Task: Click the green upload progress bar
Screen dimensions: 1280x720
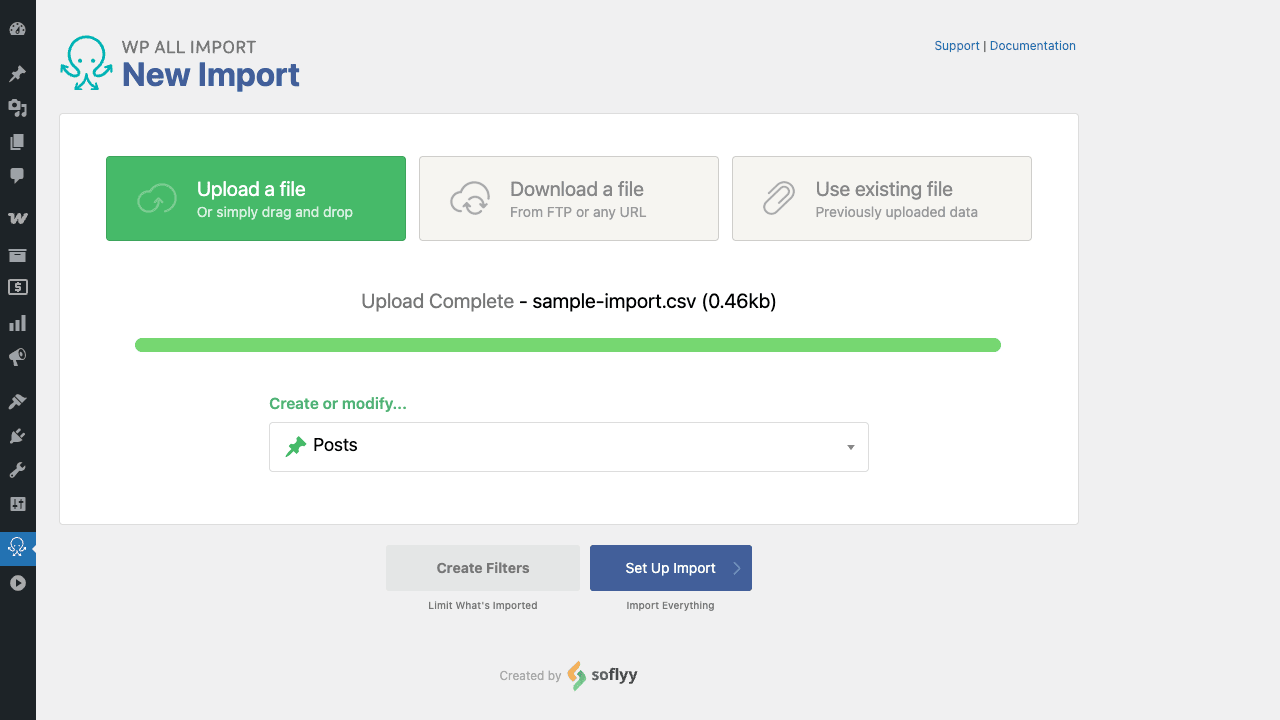Action: tap(568, 345)
